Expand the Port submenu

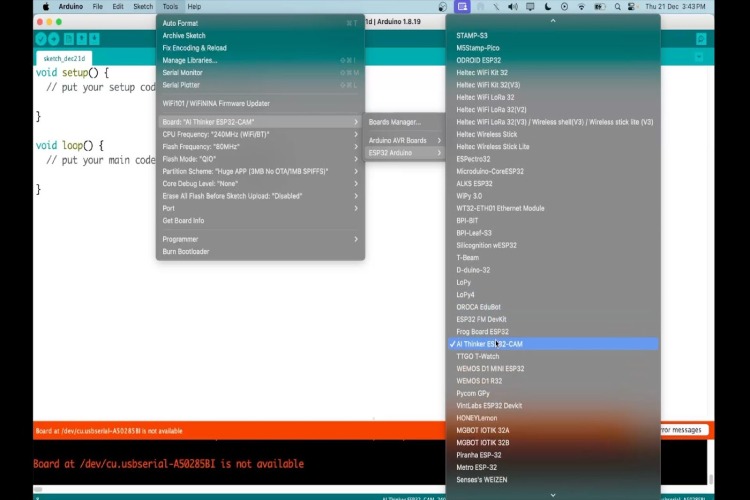coord(260,208)
